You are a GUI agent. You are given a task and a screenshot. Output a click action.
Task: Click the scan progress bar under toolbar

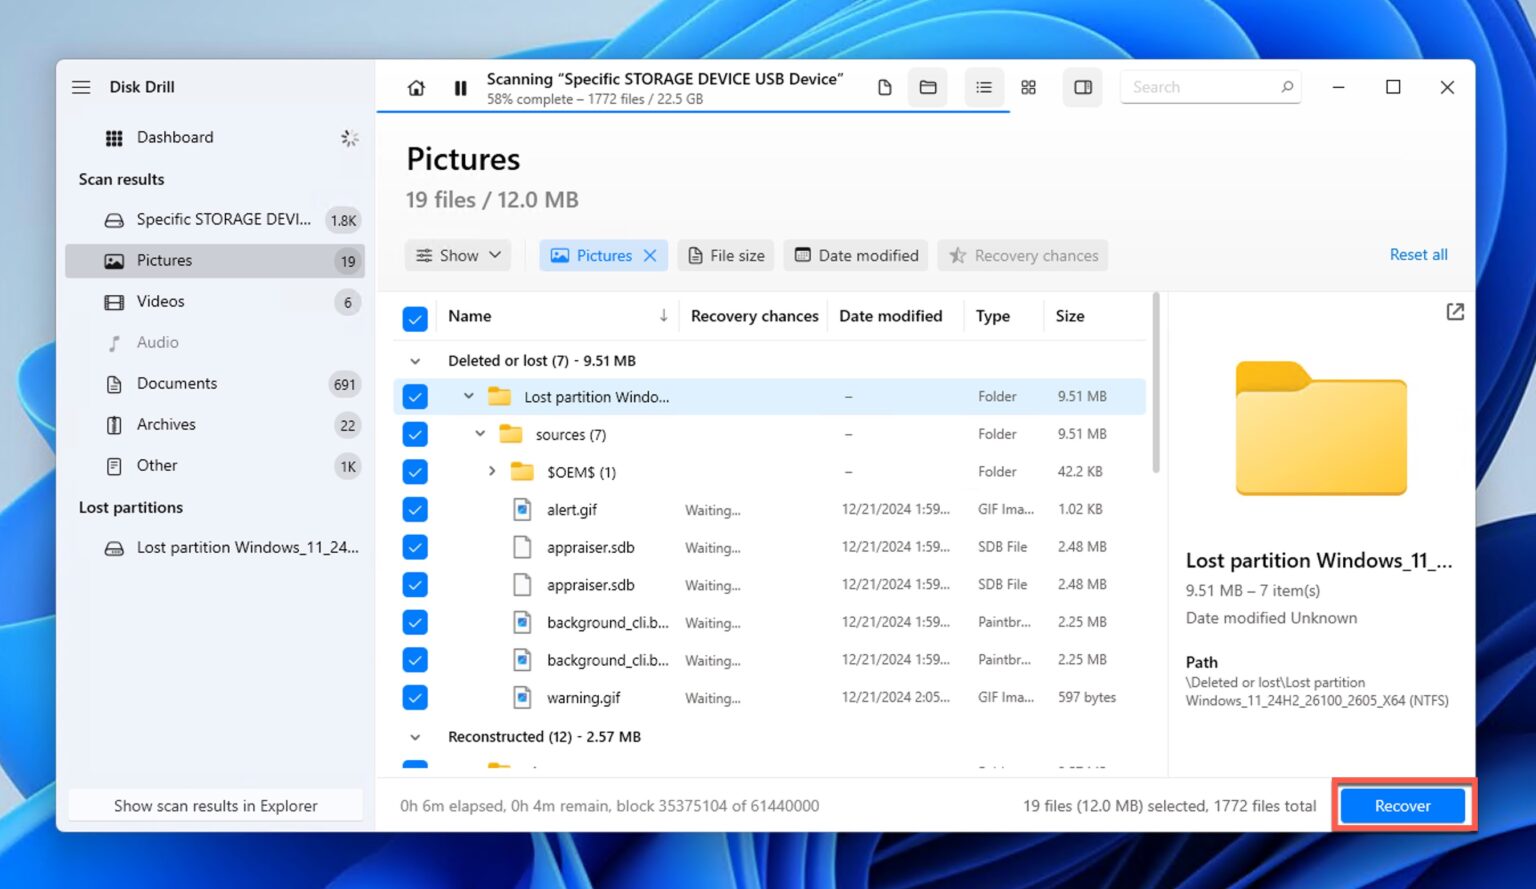click(690, 113)
